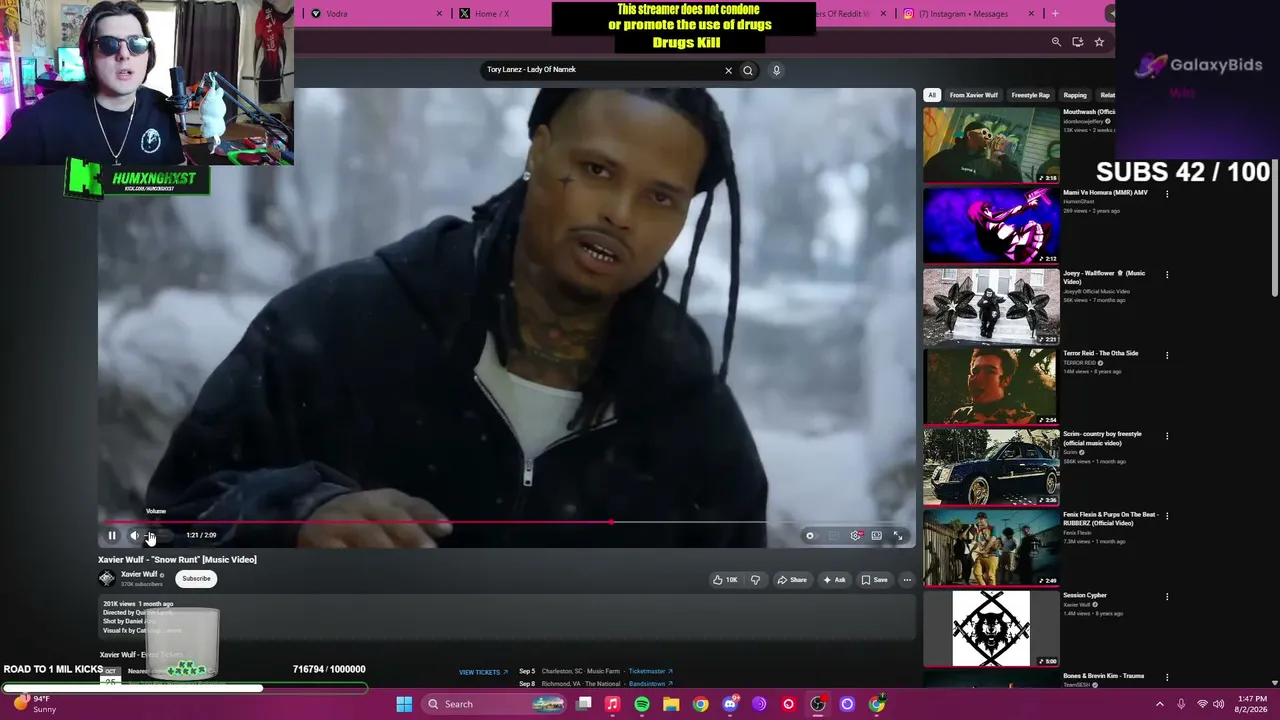Image resolution: width=1280 pixels, height=720 pixels.
Task: Clear the YouTube search box text
Action: click(728, 70)
